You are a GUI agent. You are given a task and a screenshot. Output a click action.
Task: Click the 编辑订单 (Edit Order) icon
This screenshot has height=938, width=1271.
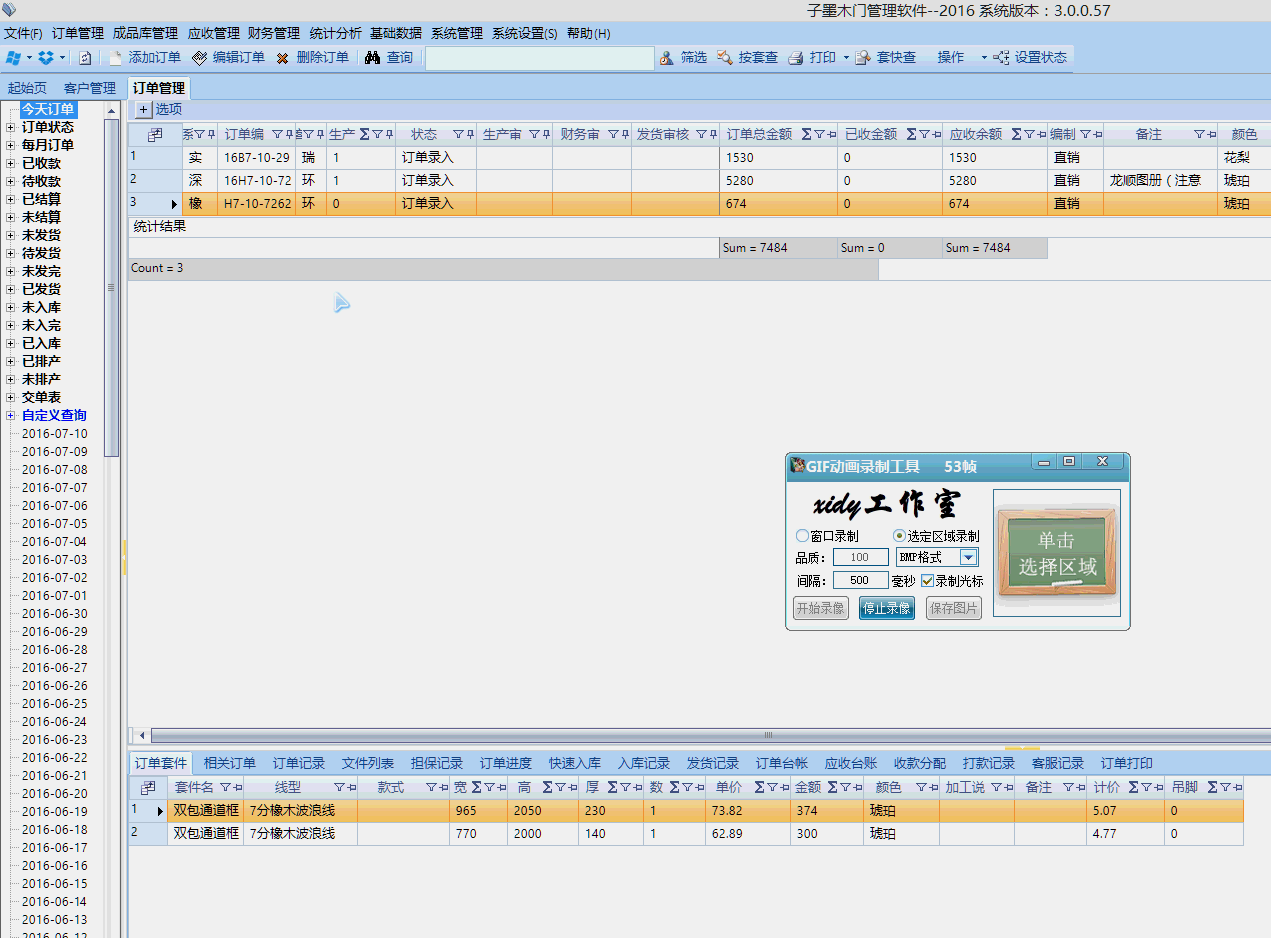click(x=200, y=58)
